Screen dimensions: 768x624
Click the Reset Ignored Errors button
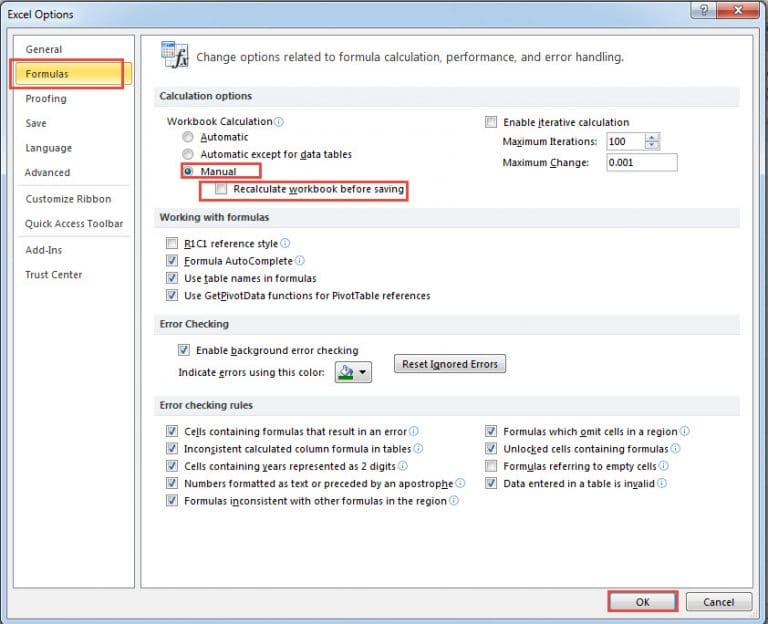450,364
